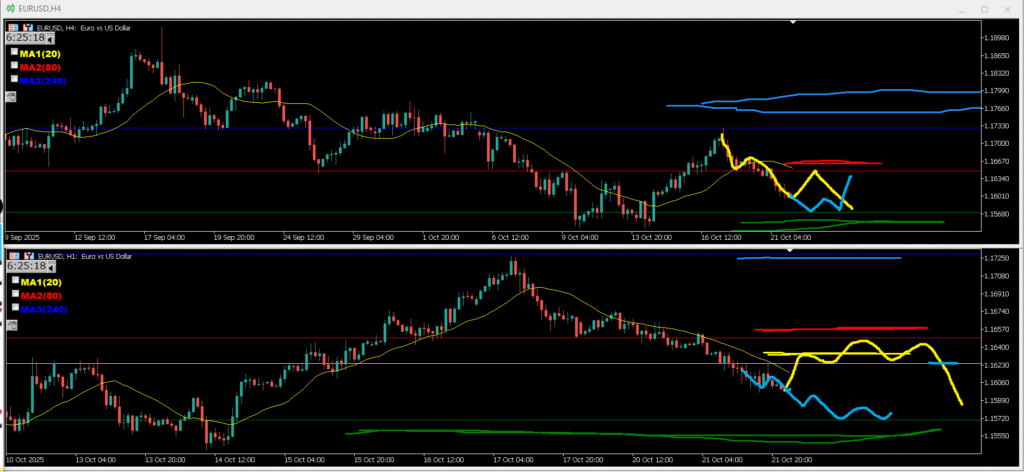The height and width of the screenshot is (472, 1024).
Task: Click the blue MA3(240) label in H1 chart
Action: (43, 309)
